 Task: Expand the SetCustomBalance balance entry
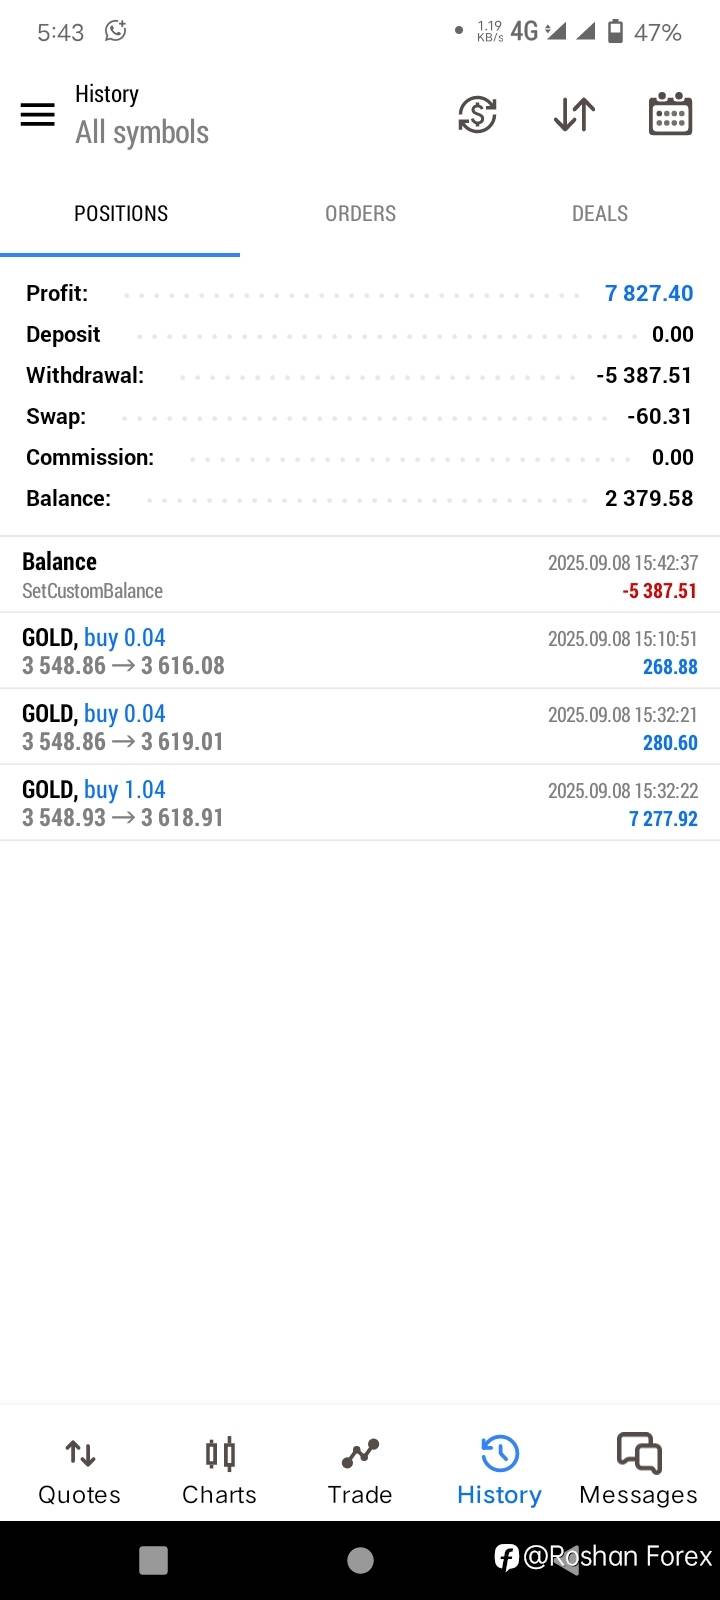[360, 575]
